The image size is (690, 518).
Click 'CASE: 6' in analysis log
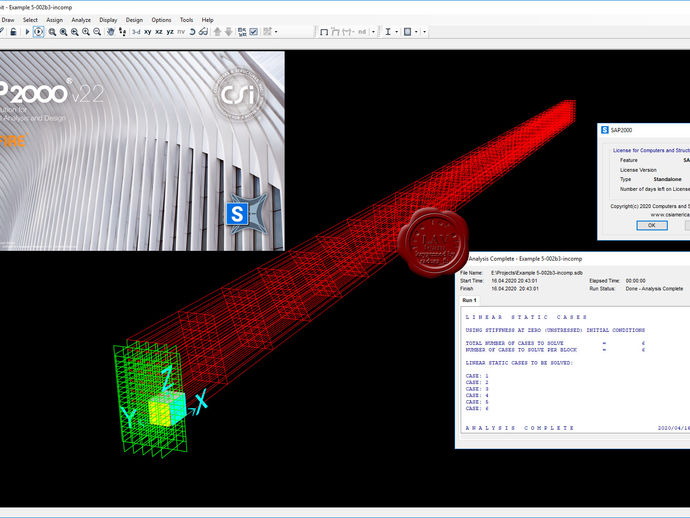pos(477,408)
